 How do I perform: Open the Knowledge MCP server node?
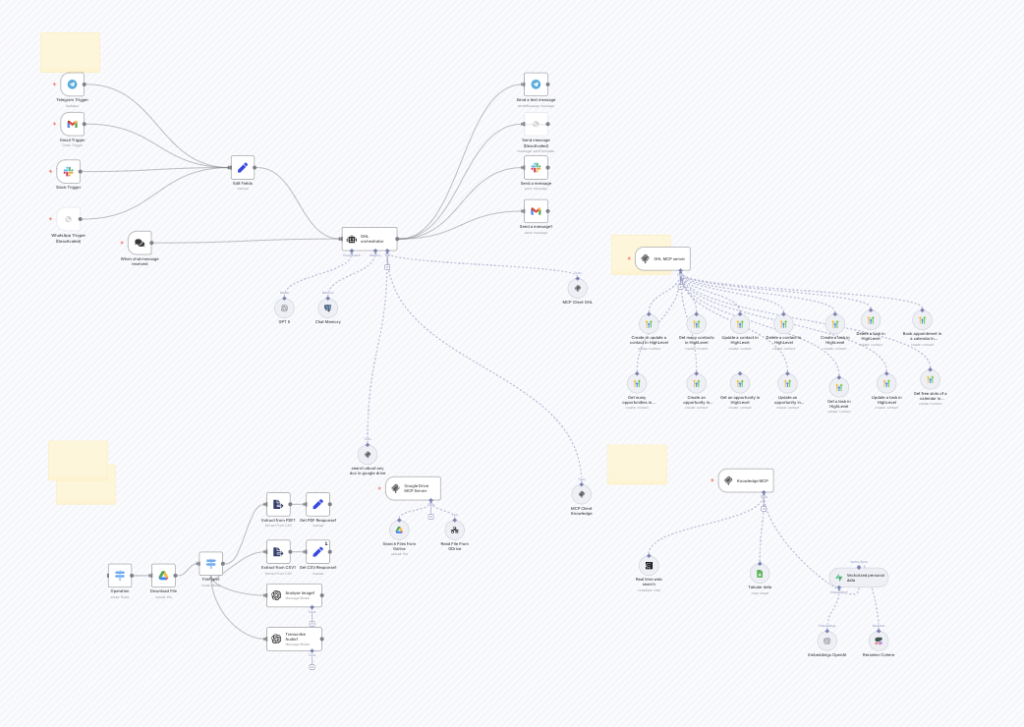(x=745, y=481)
